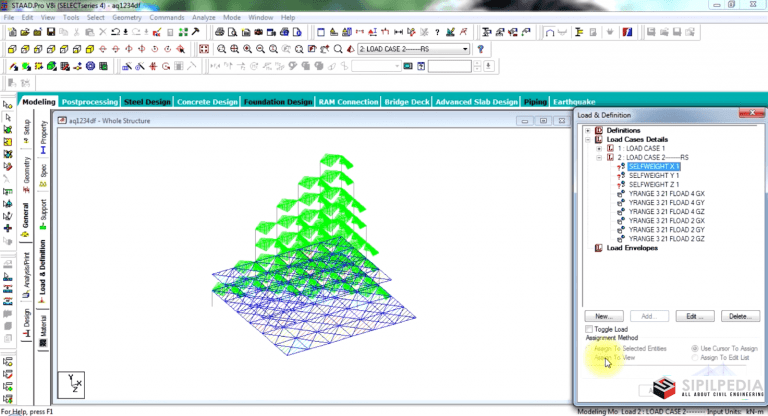Select YRANGE 3 21 FLOAD 2 GZ
Image resolution: width=768 pixels, height=416 pixels.
667,239
